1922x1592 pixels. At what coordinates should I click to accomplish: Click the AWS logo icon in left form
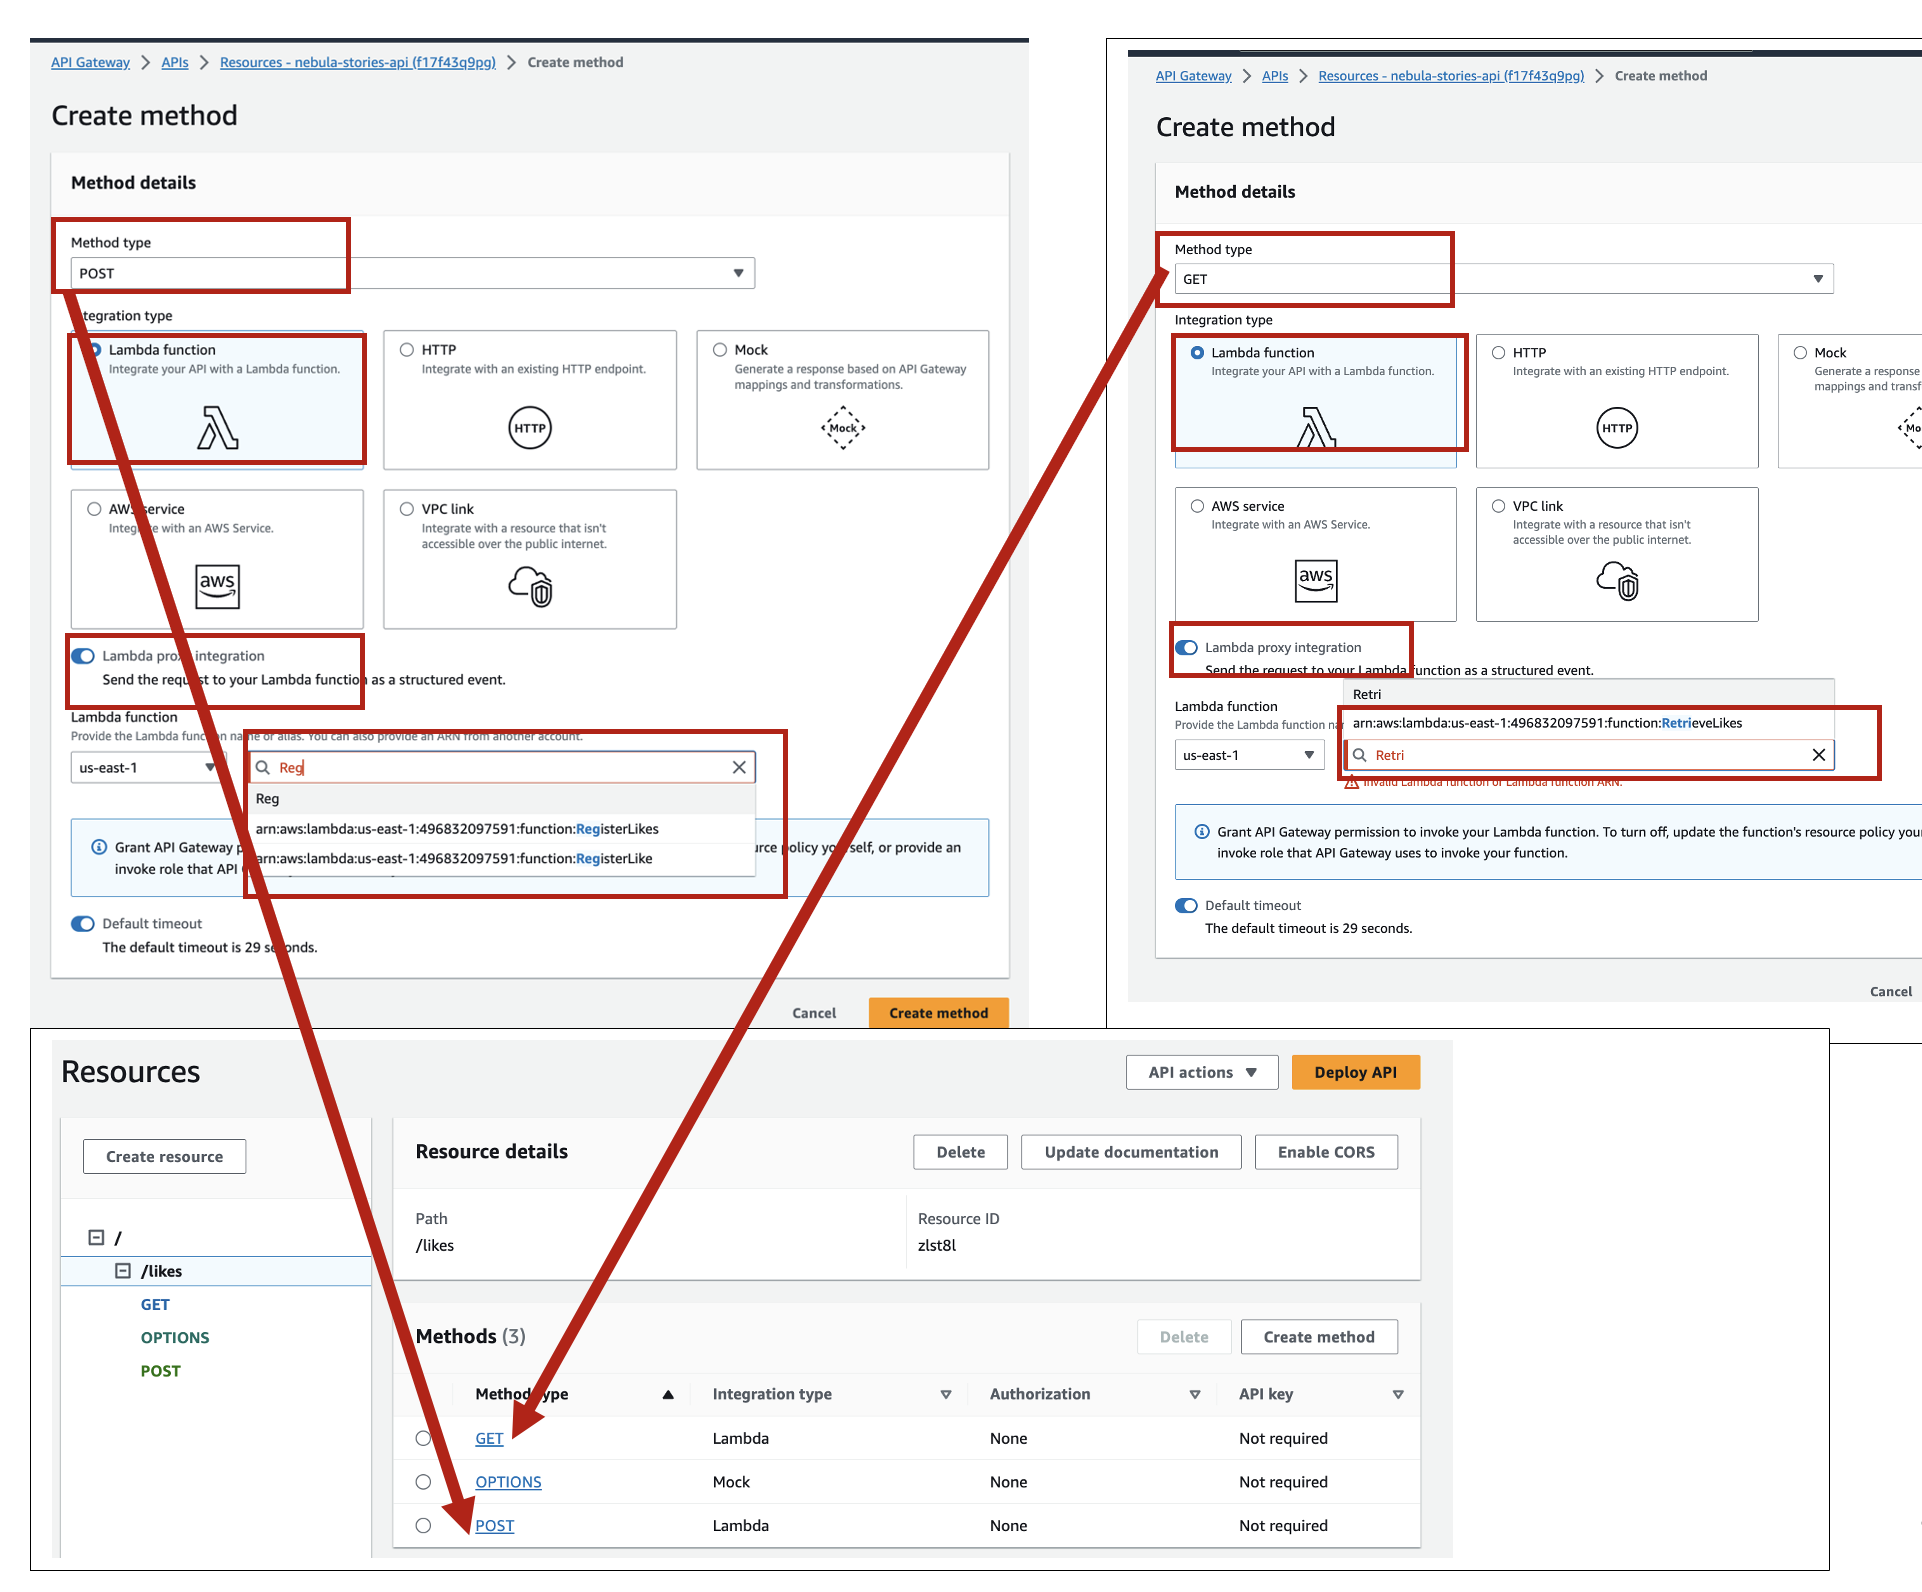[217, 586]
